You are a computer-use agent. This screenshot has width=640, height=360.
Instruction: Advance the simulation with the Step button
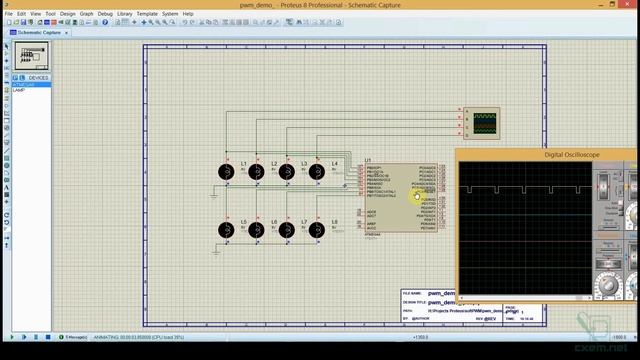pyautogui.click(x=24, y=337)
